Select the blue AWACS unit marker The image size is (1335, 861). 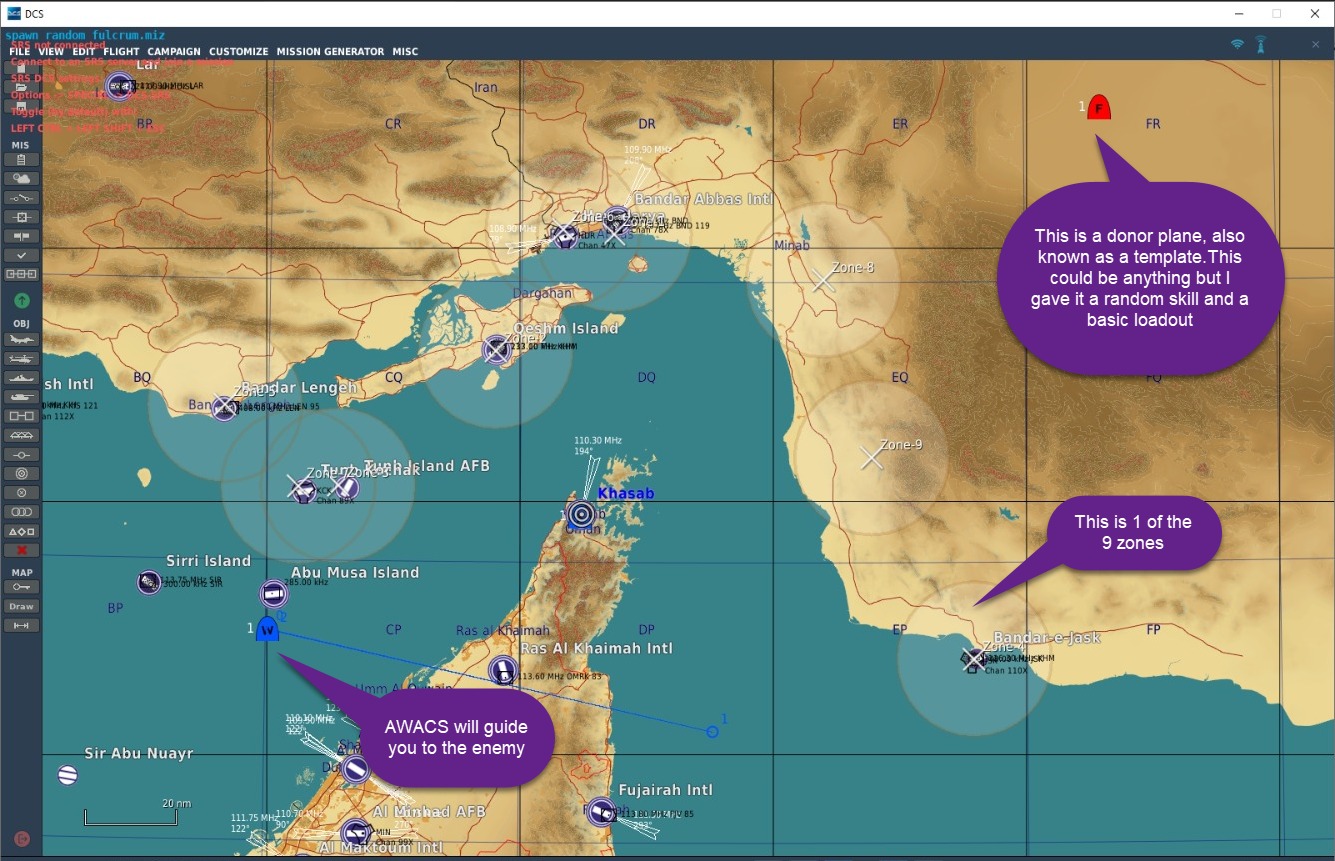point(267,630)
